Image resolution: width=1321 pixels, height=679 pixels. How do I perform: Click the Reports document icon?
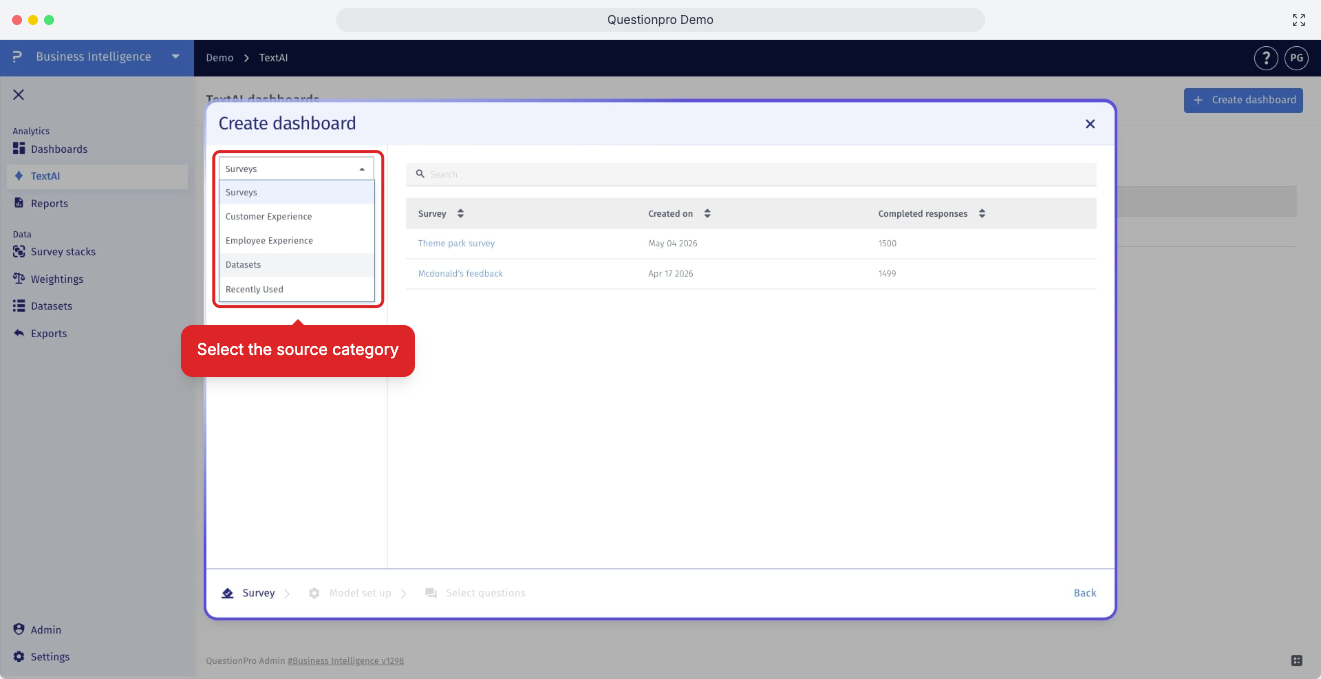pos(19,203)
